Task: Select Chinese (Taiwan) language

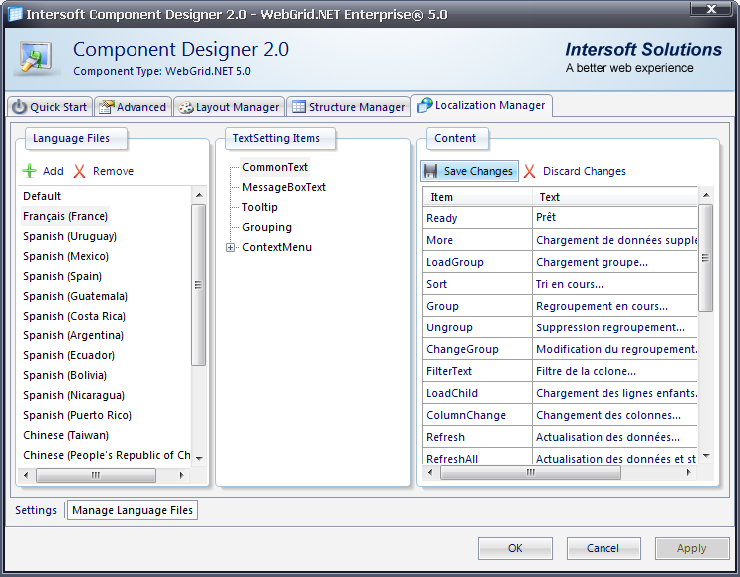Action: (66, 435)
